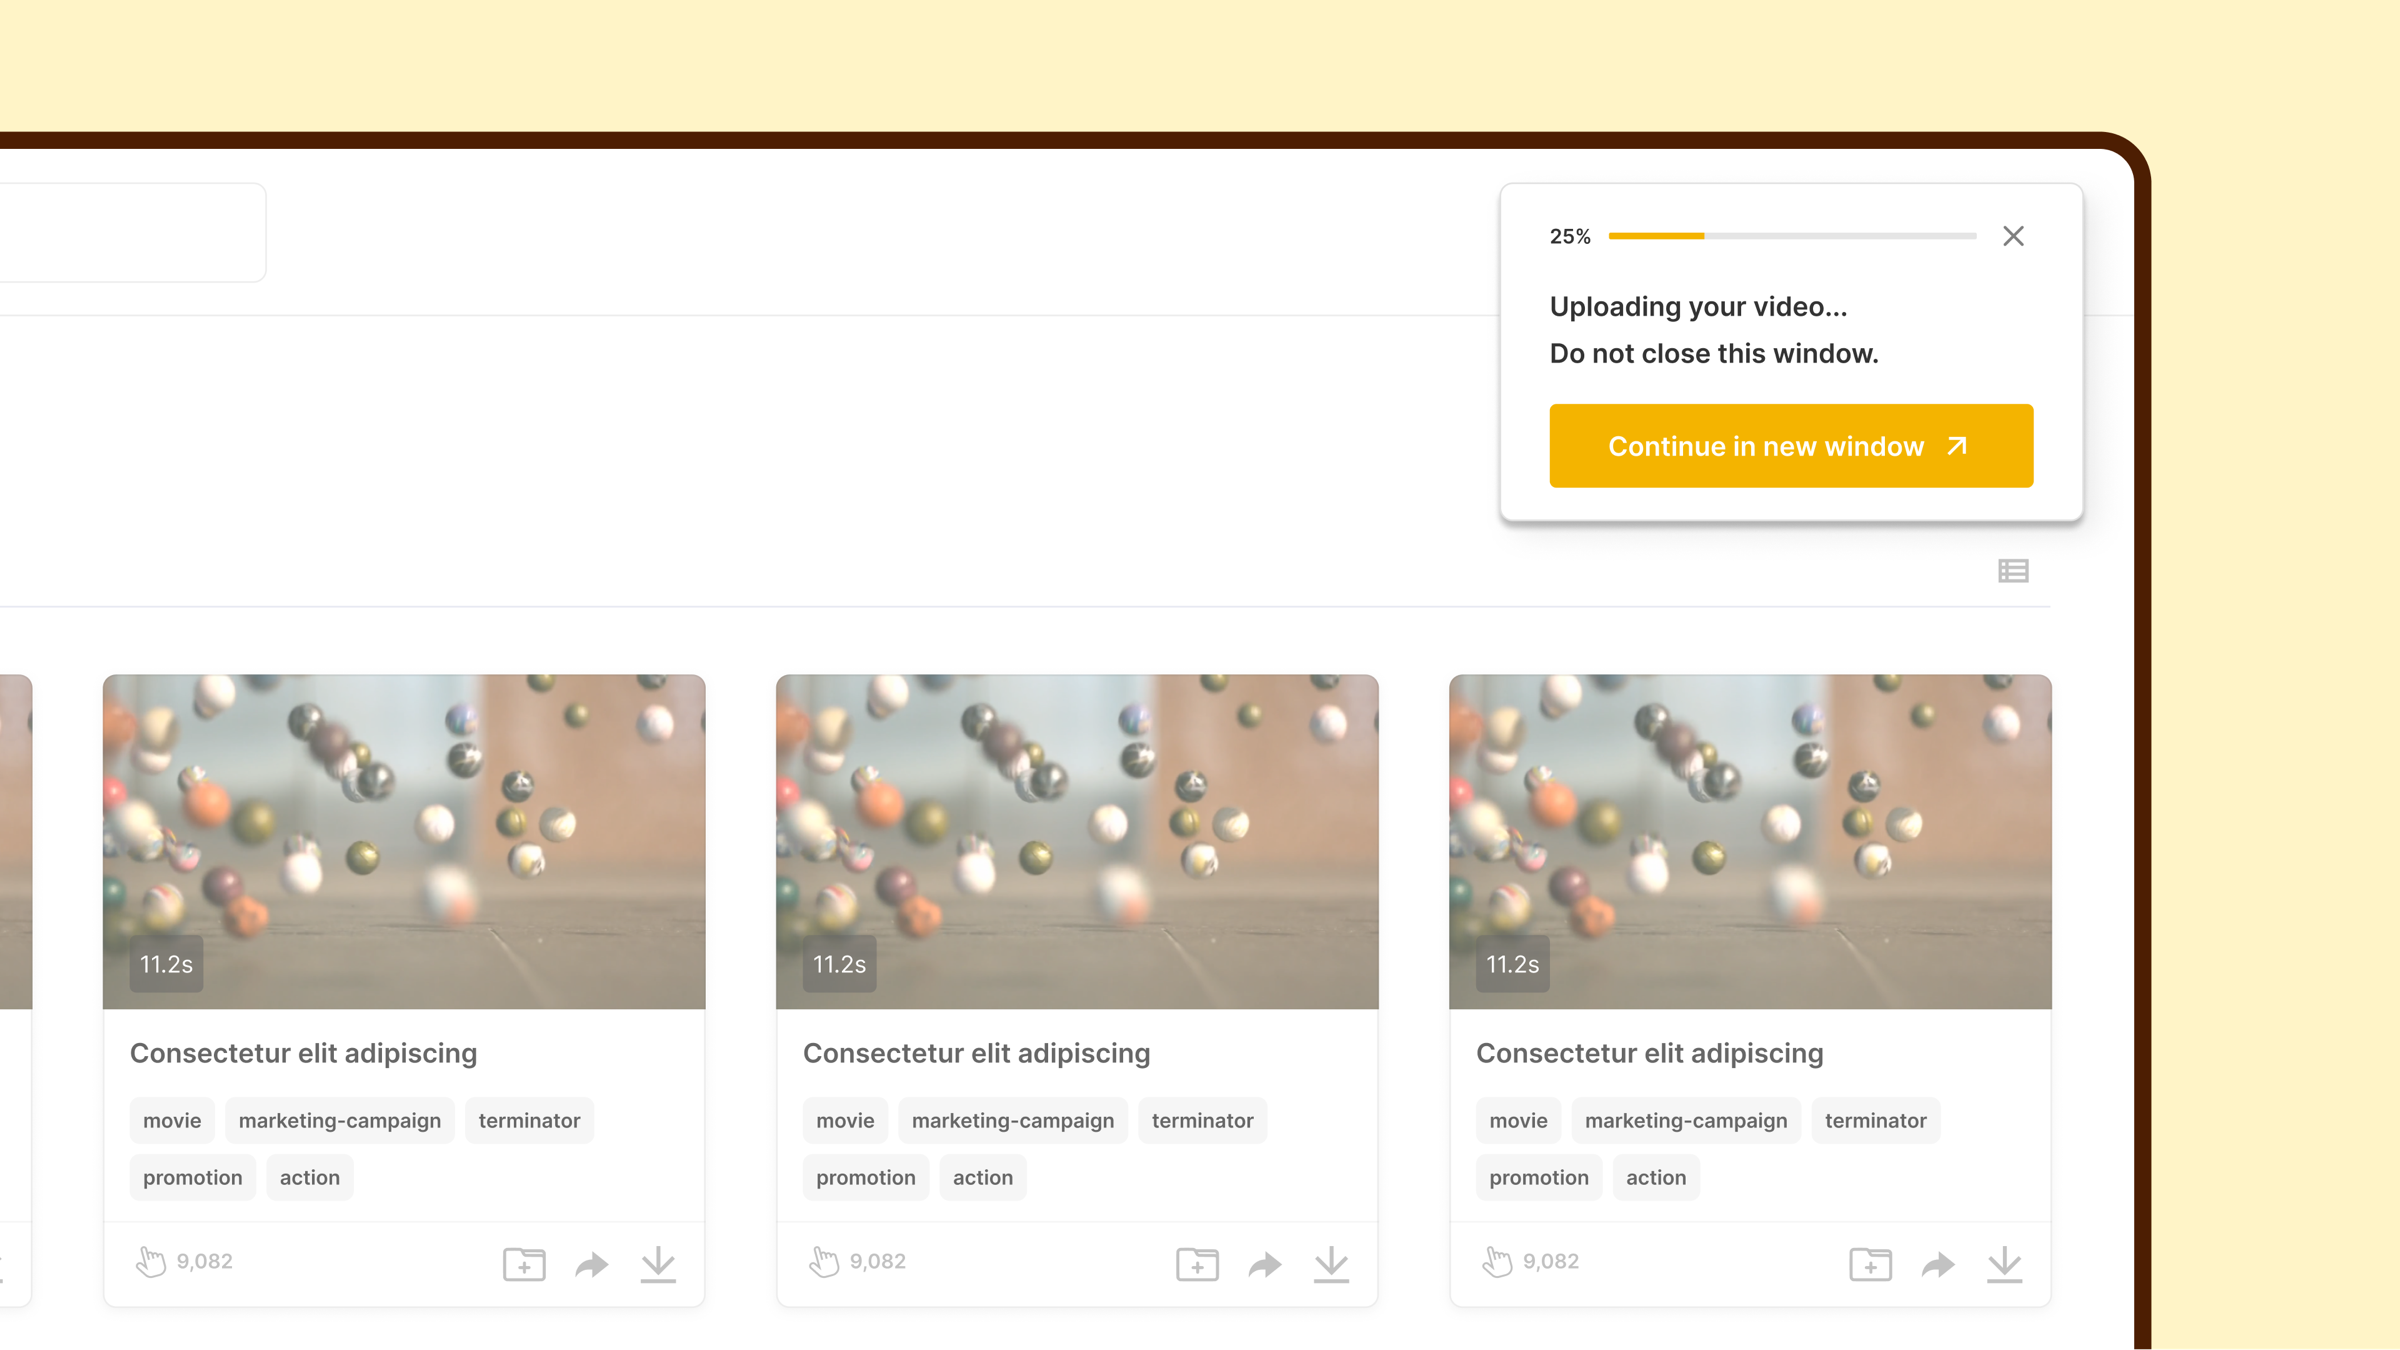Open thumbnail of the middle video card
The width and height of the screenshot is (2400, 1350).
(x=1077, y=841)
